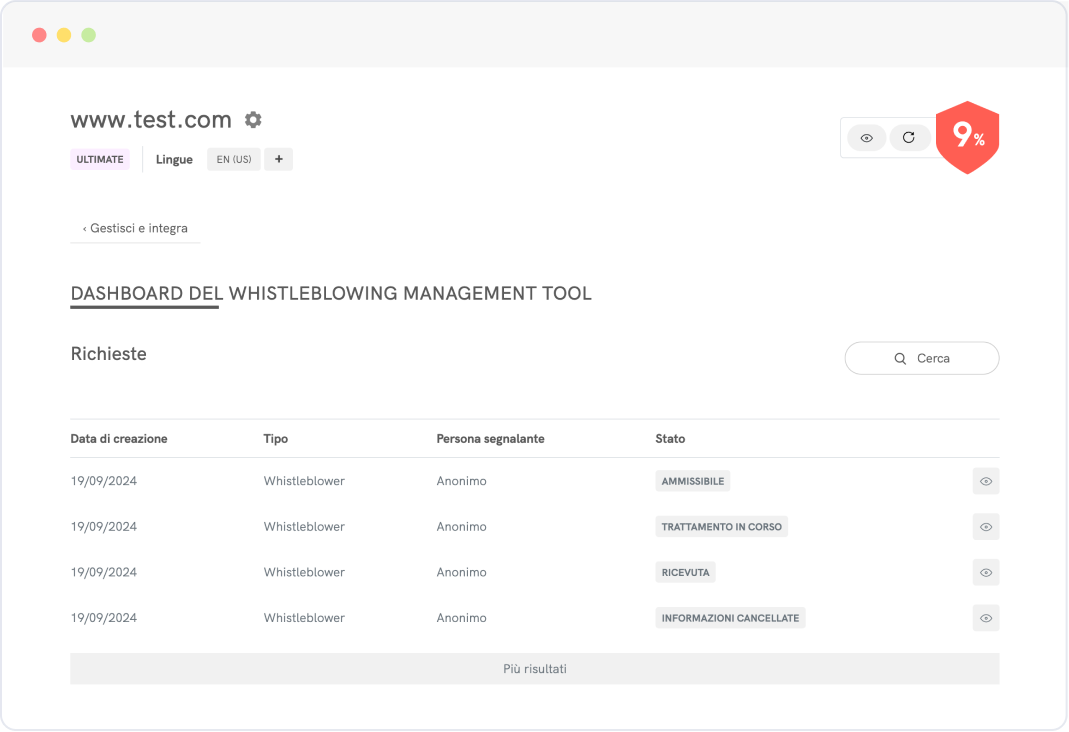The image size is (1069, 732).
Task: Click the AMMISSIBILE status tag
Action: (x=692, y=481)
